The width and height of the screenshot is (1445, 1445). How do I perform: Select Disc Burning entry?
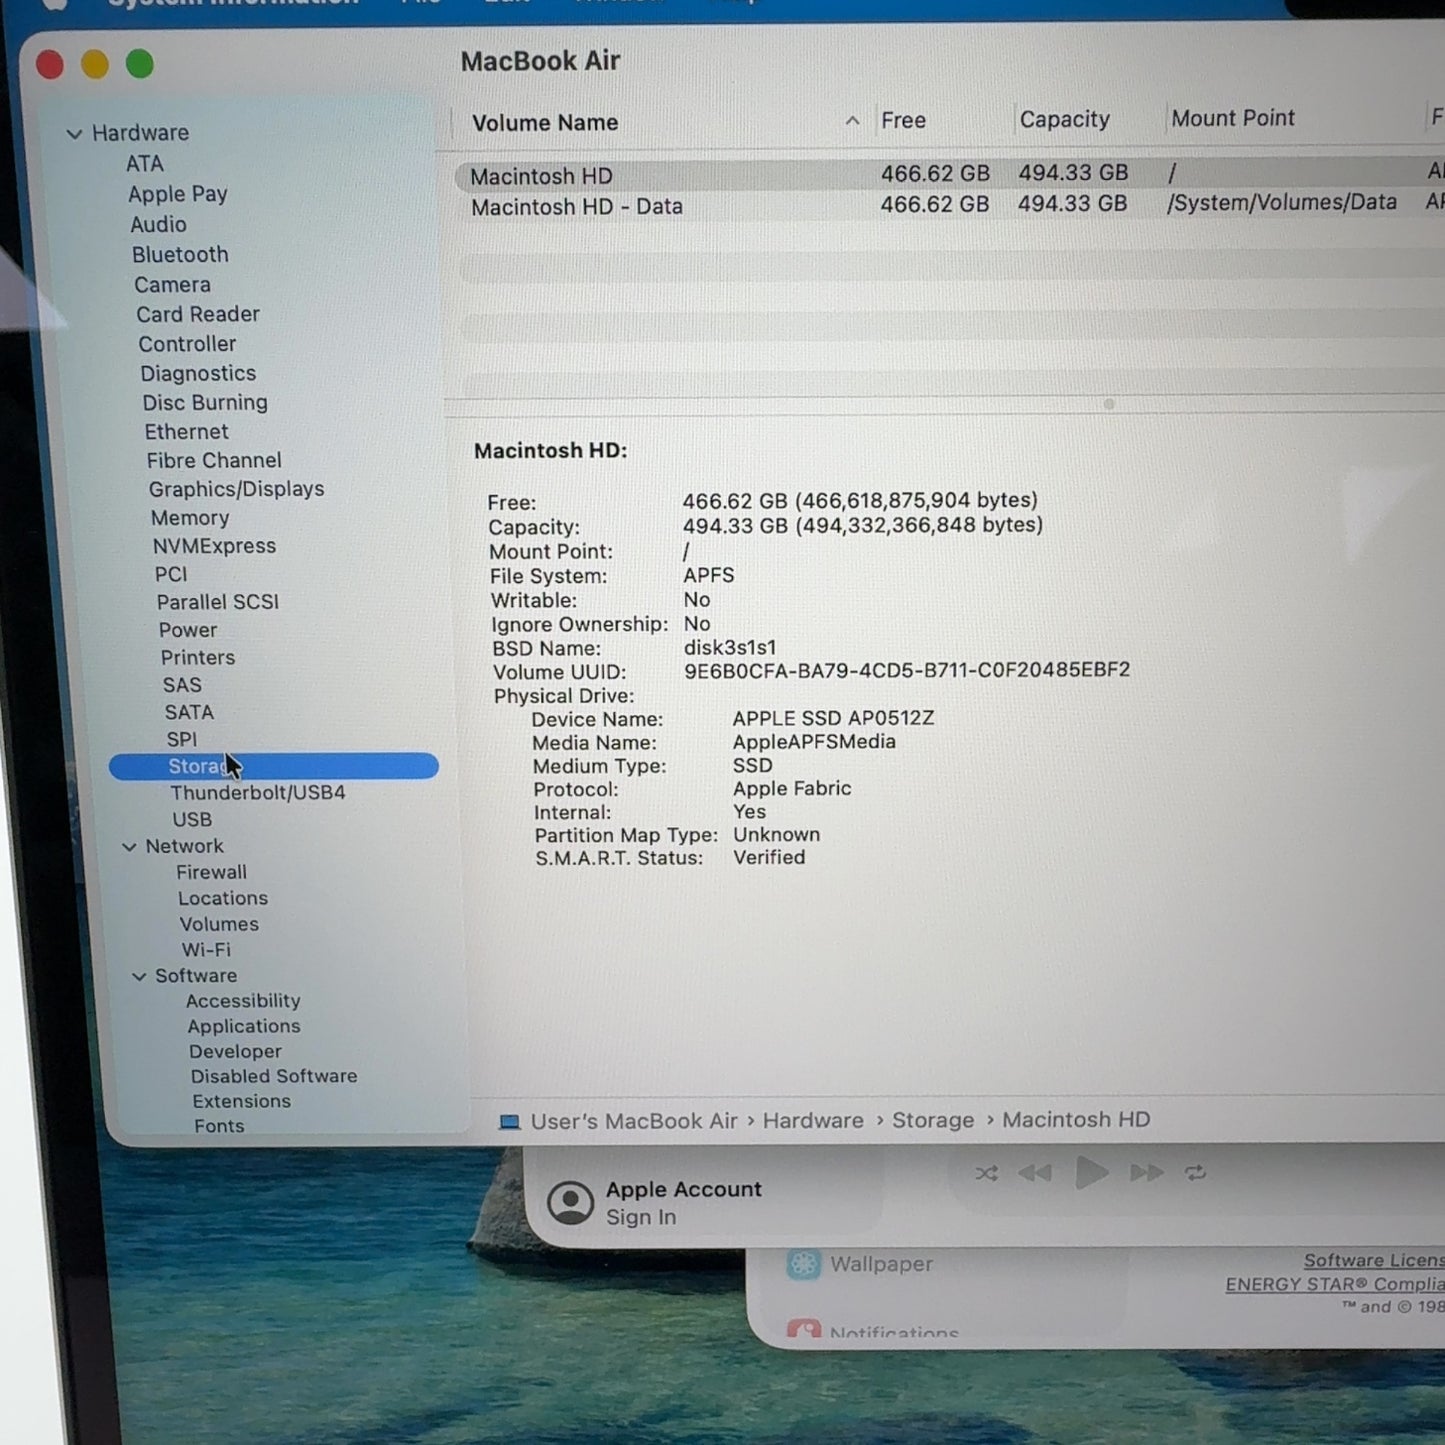click(x=205, y=403)
